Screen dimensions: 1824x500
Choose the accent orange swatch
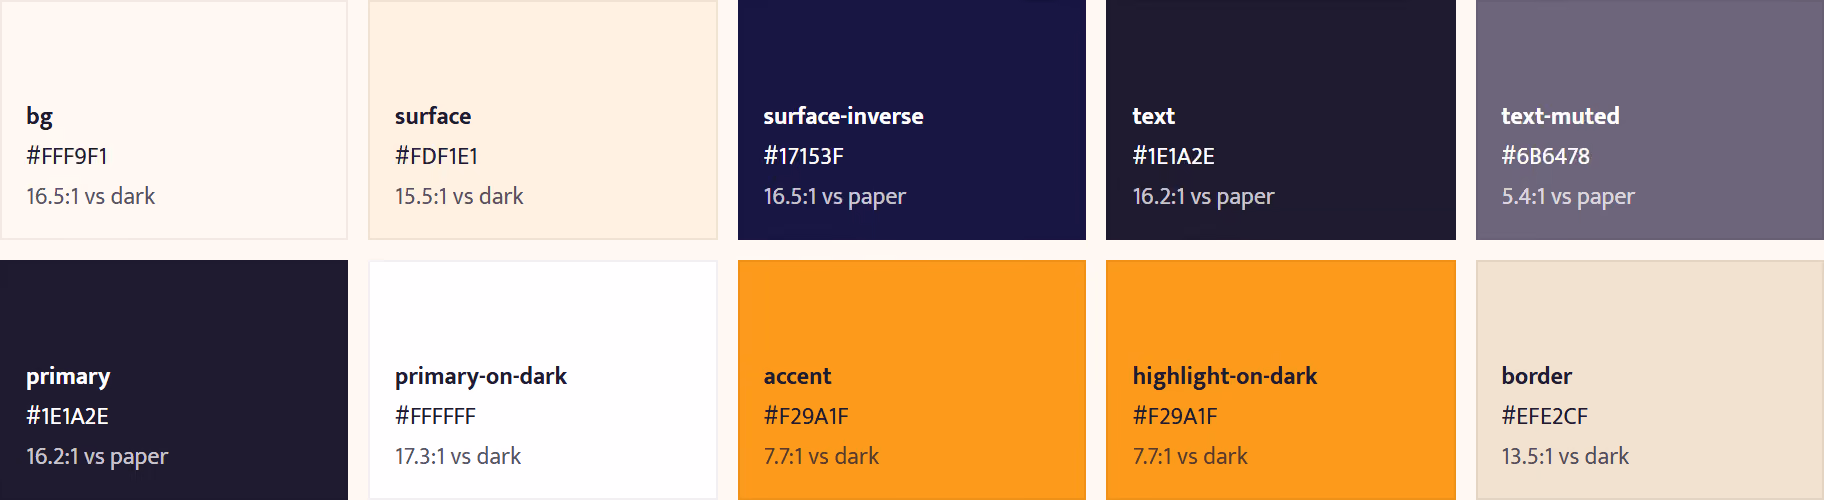click(912, 380)
